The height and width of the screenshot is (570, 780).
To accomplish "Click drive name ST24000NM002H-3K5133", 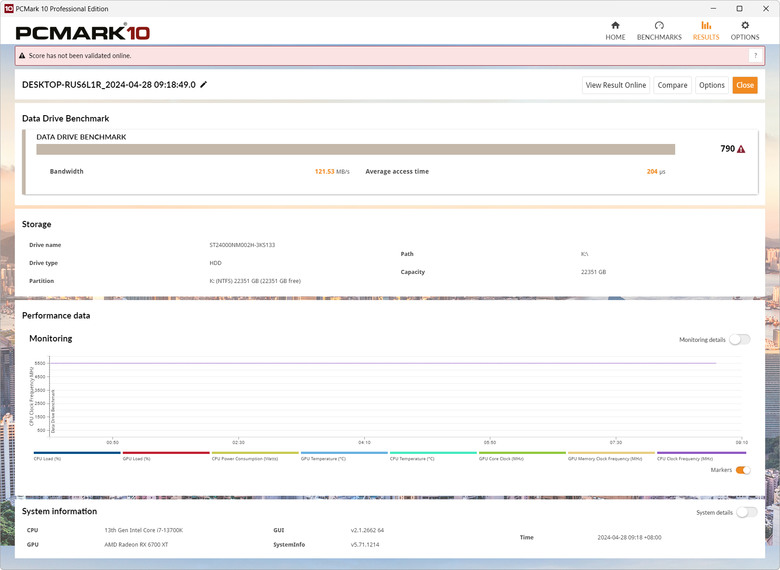I will pos(242,245).
